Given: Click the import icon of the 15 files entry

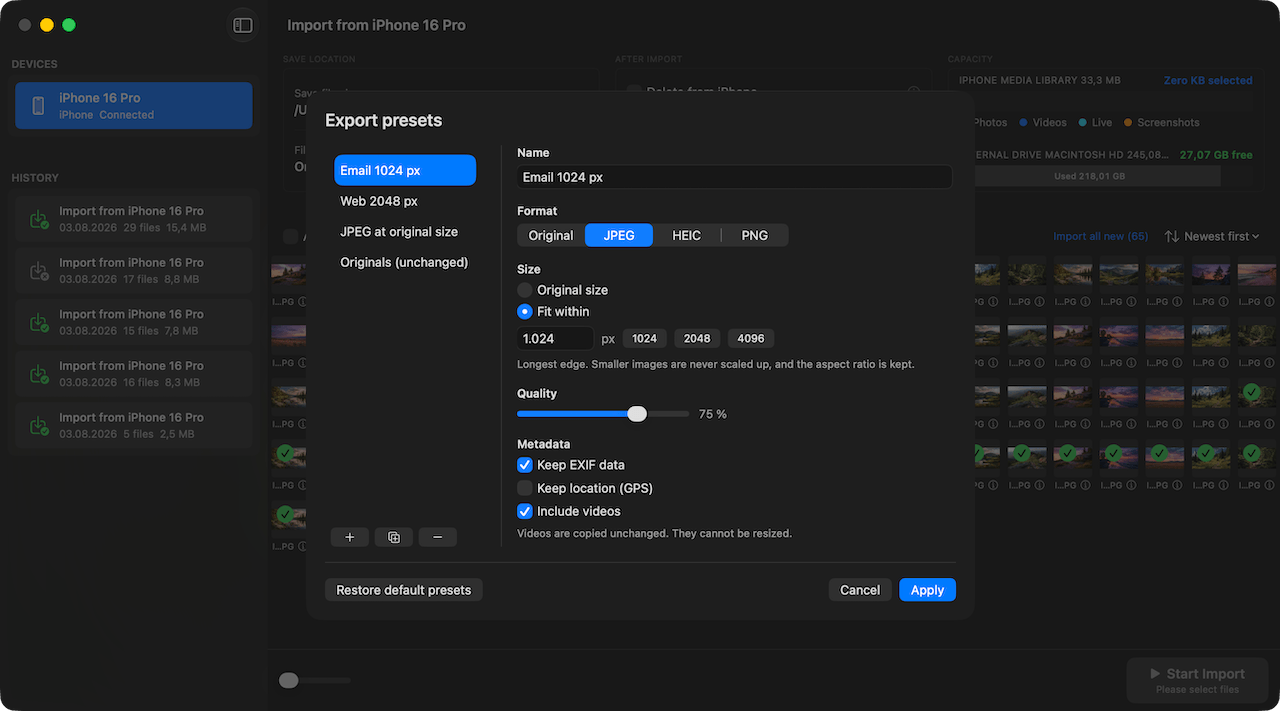Looking at the screenshot, I should [x=38, y=323].
